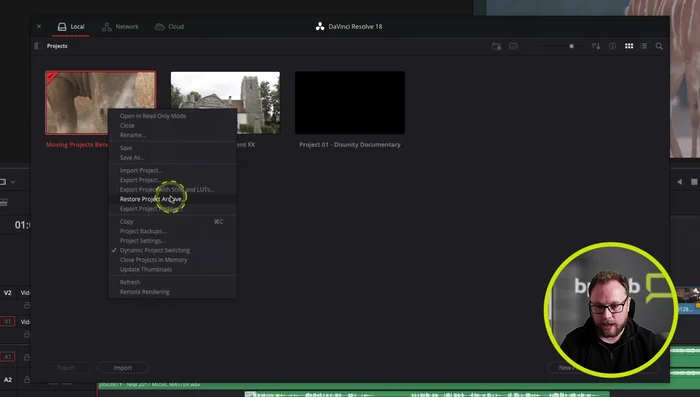Switch to thumbnail grid view
The width and height of the screenshot is (700, 397).
click(629, 46)
